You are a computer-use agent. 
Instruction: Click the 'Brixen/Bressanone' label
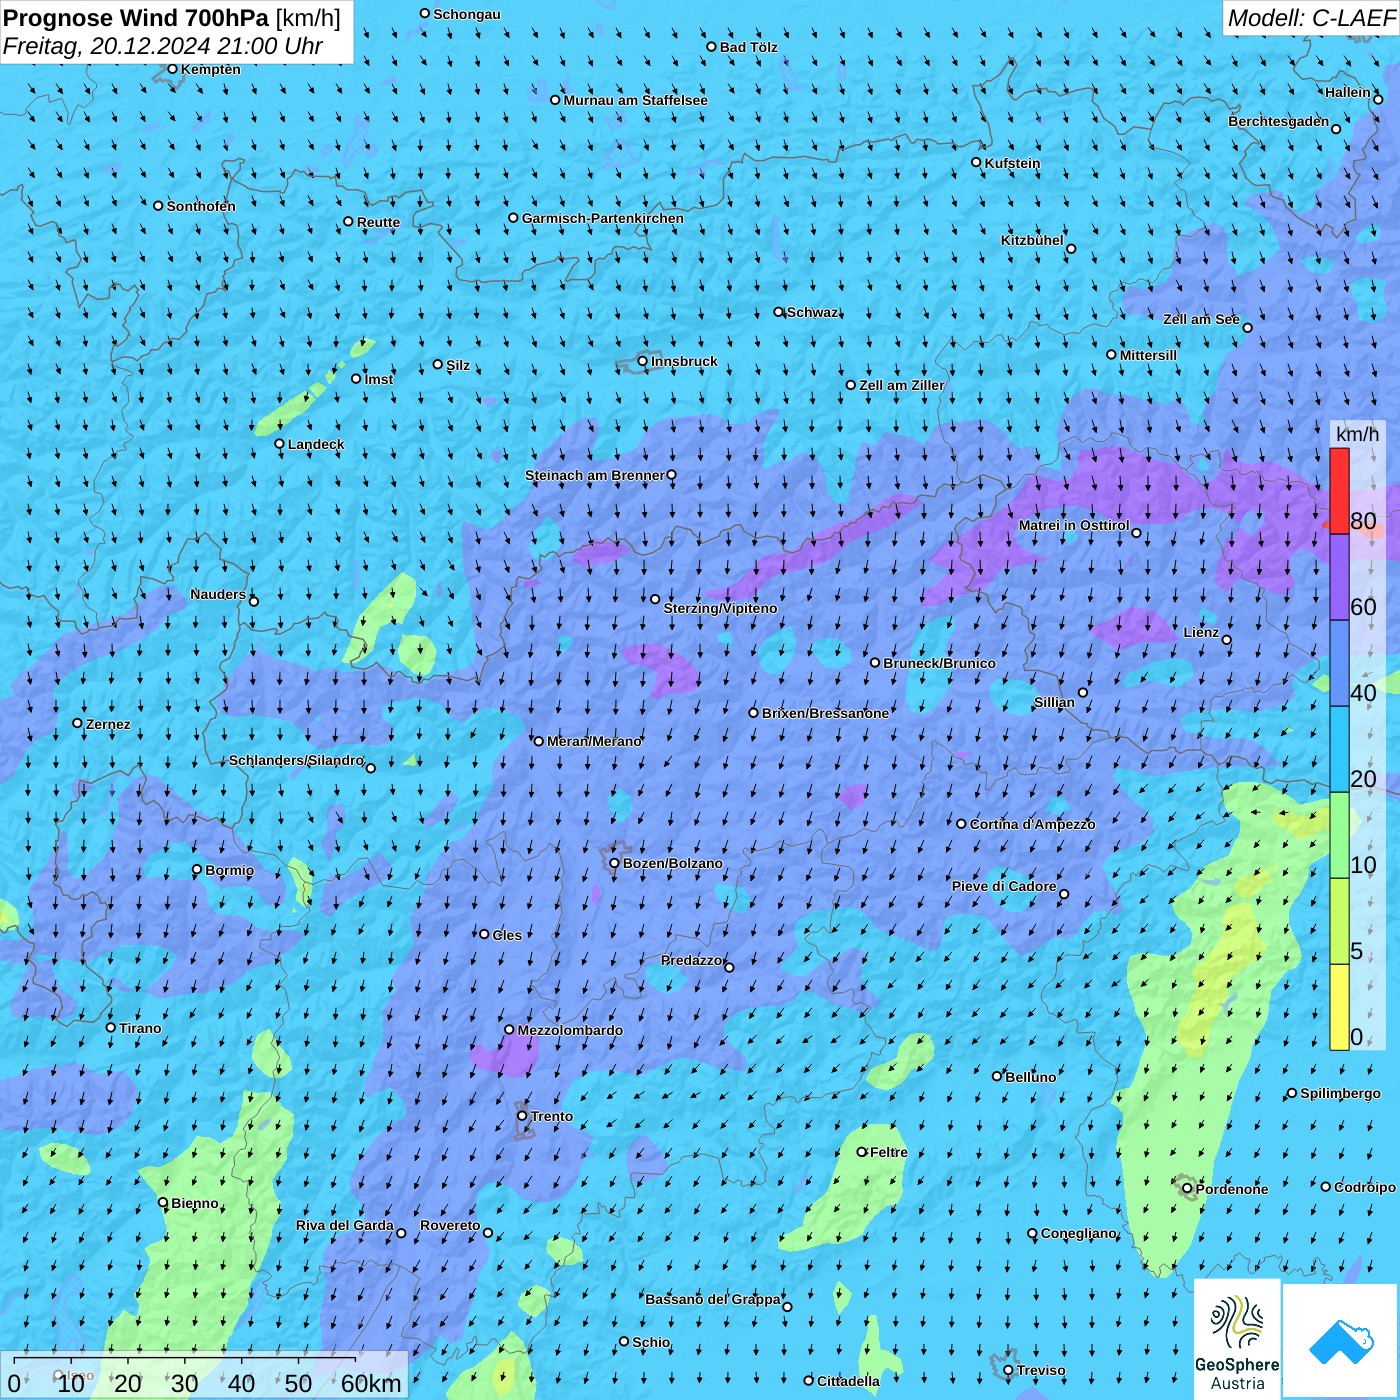coord(825,713)
